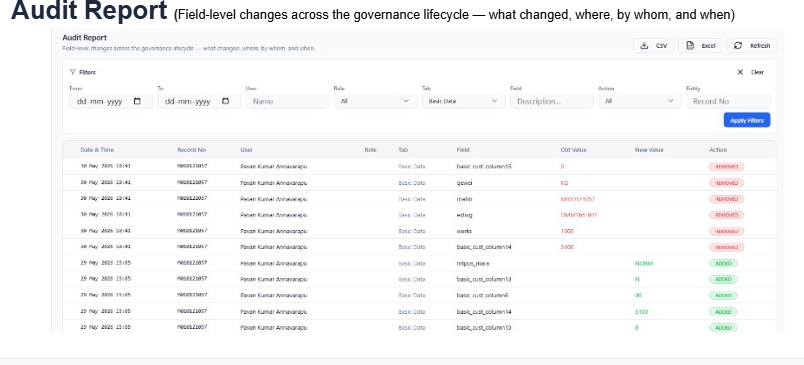This screenshot has width=804, height=365.
Task: Apply the selected filters
Action: 747,120
